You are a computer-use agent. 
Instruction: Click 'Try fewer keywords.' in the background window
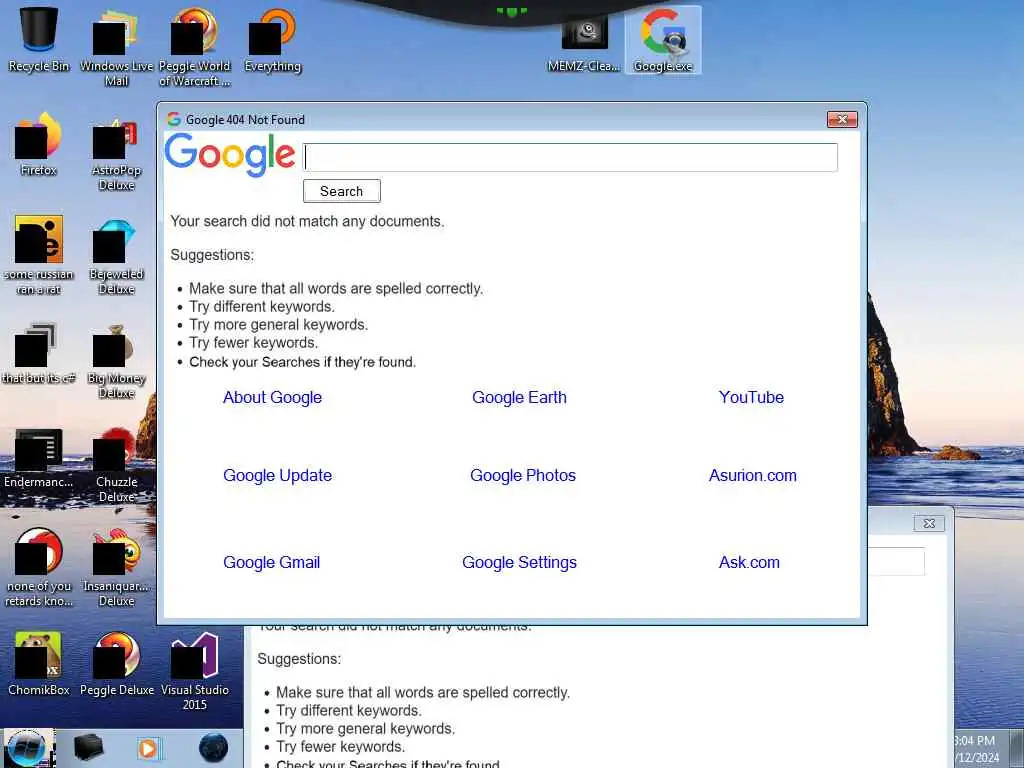tap(341, 746)
